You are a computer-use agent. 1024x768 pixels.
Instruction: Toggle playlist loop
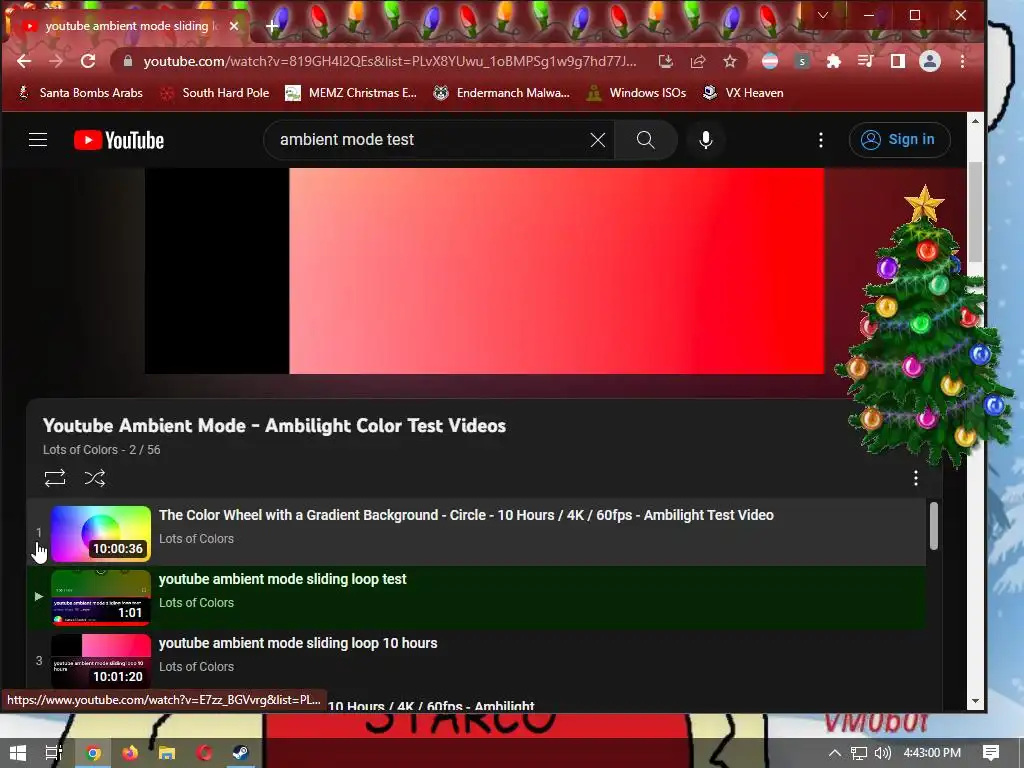point(55,478)
